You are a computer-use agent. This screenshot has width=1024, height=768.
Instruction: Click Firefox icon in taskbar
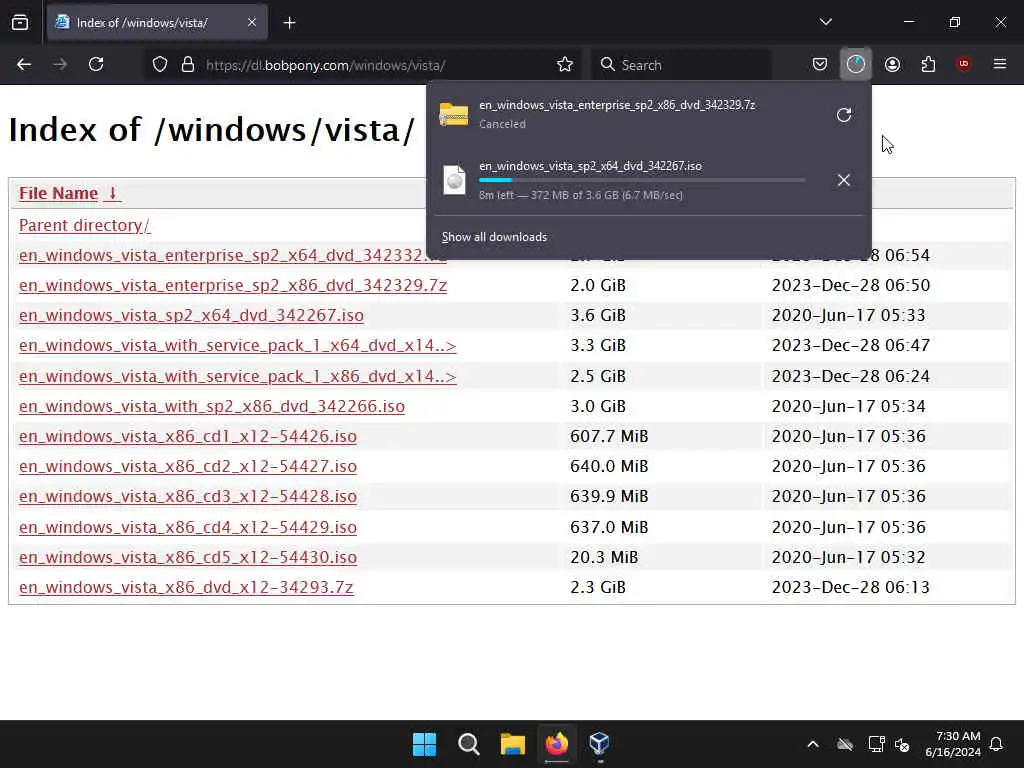(556, 744)
